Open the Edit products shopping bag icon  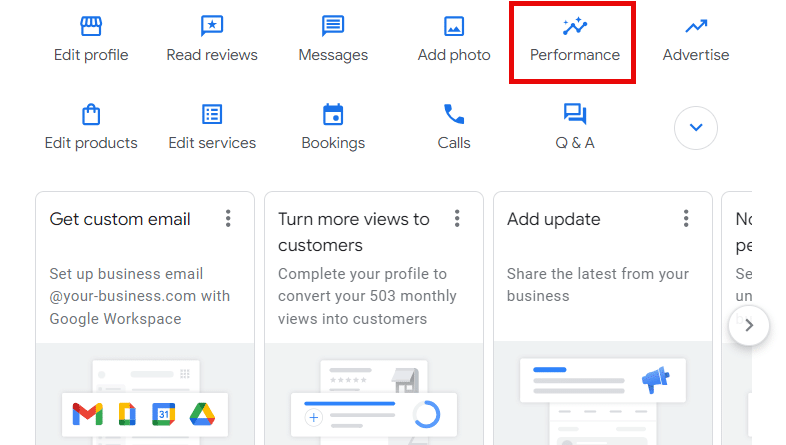click(x=91, y=114)
